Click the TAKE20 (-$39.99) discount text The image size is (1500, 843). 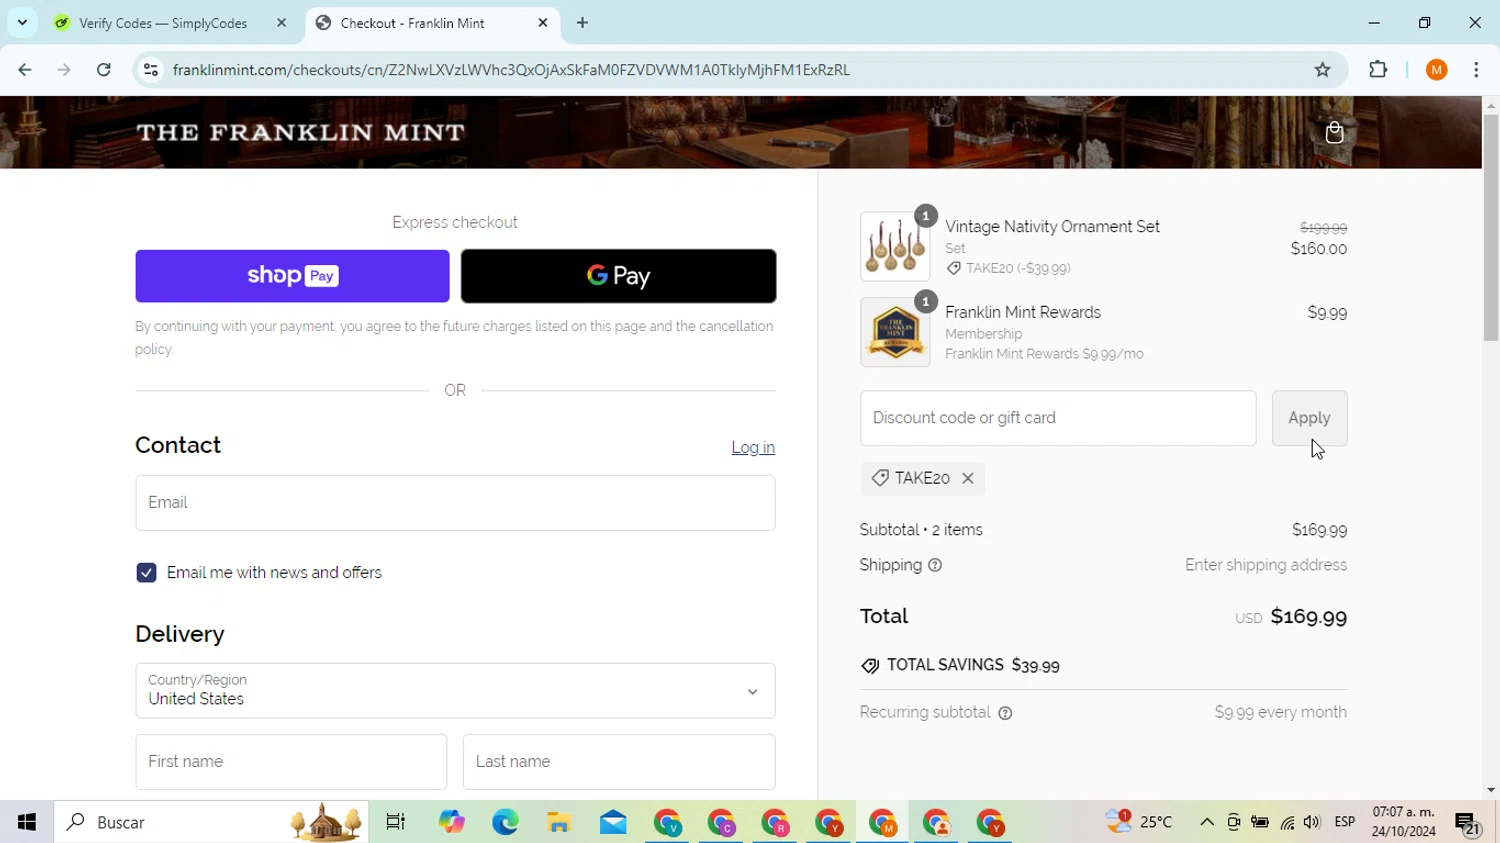pyautogui.click(x=1018, y=268)
